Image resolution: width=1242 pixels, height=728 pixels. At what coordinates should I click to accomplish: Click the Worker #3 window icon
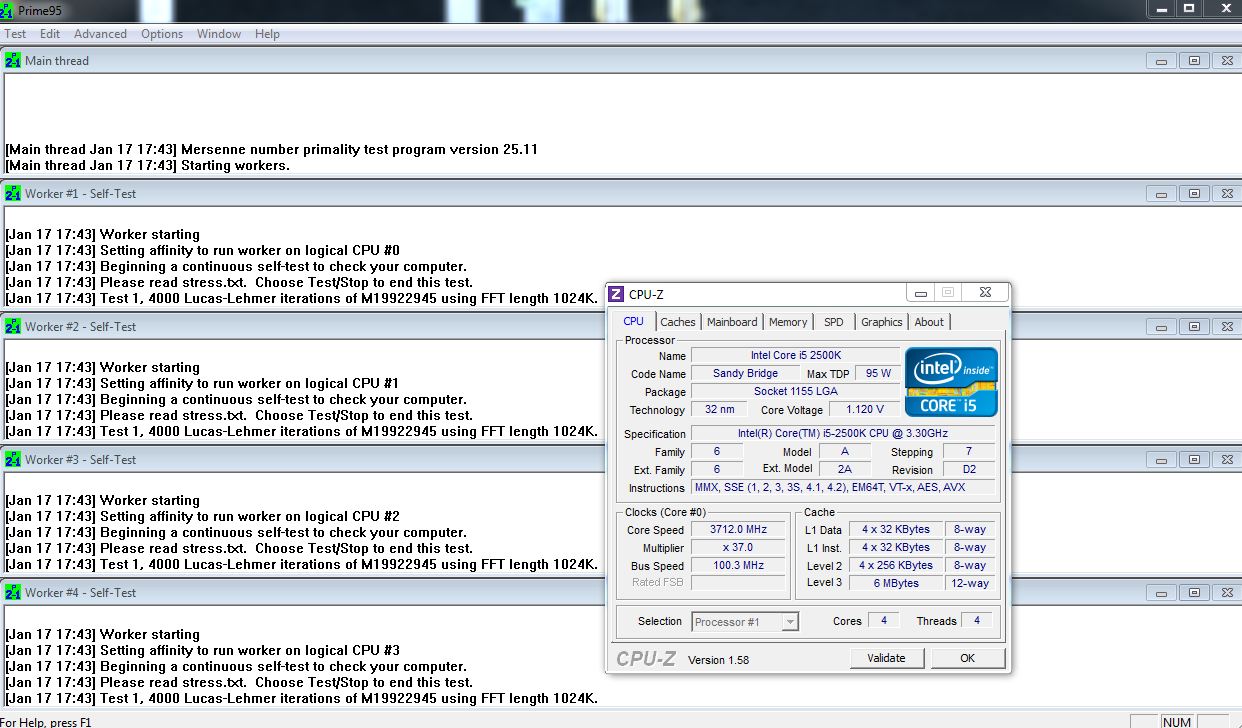(x=13, y=459)
